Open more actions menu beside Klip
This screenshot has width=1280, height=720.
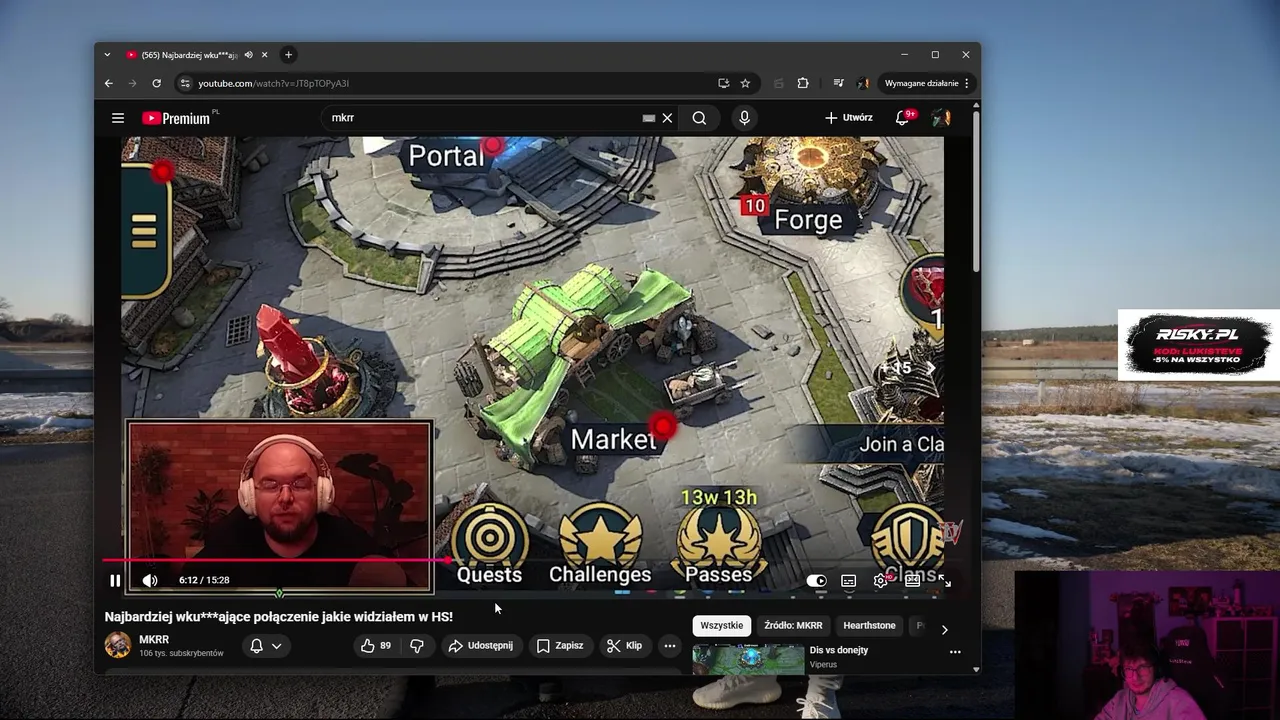[x=670, y=646]
